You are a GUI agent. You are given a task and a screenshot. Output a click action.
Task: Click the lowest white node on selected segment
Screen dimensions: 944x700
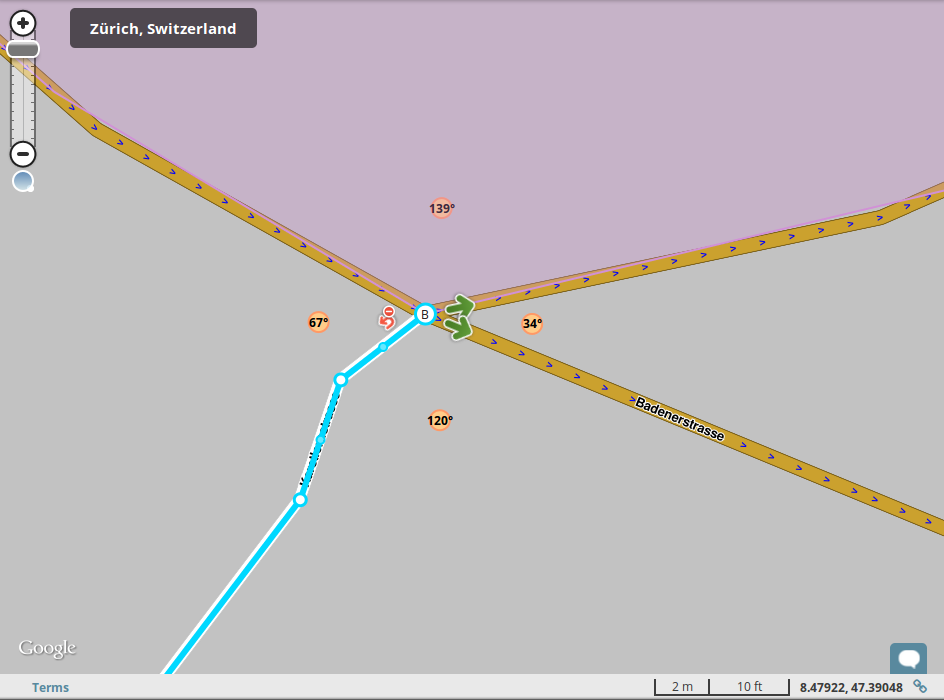[x=300, y=500]
